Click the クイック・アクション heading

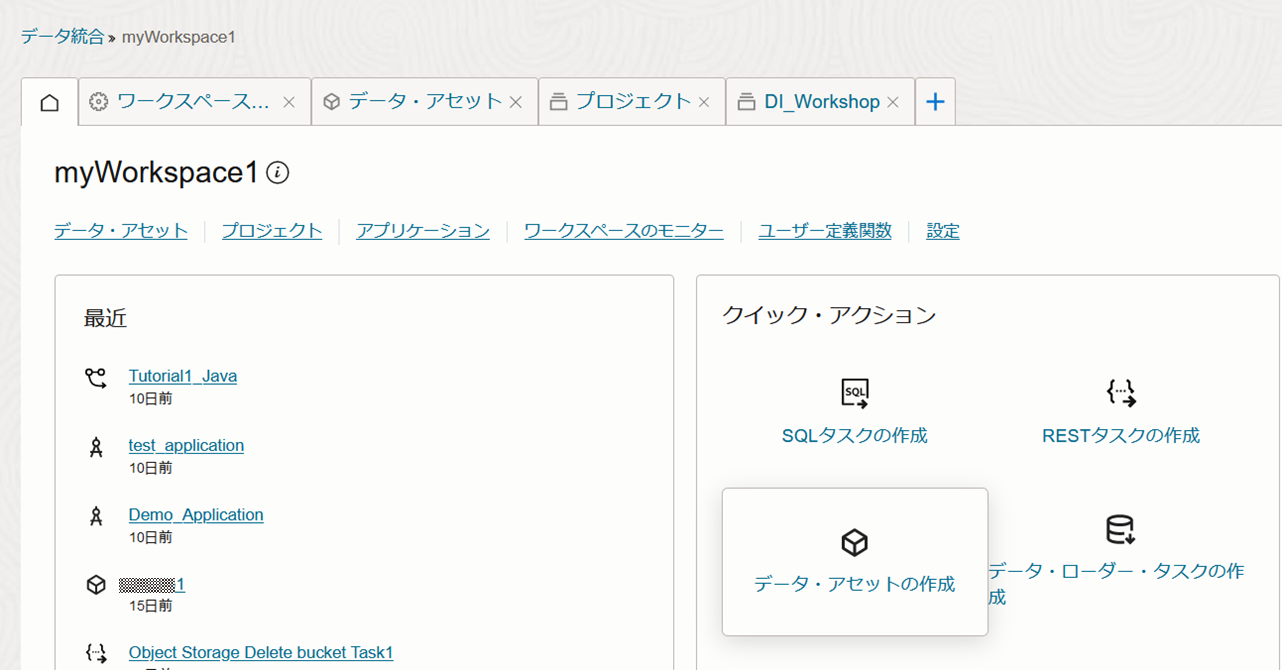pos(829,316)
